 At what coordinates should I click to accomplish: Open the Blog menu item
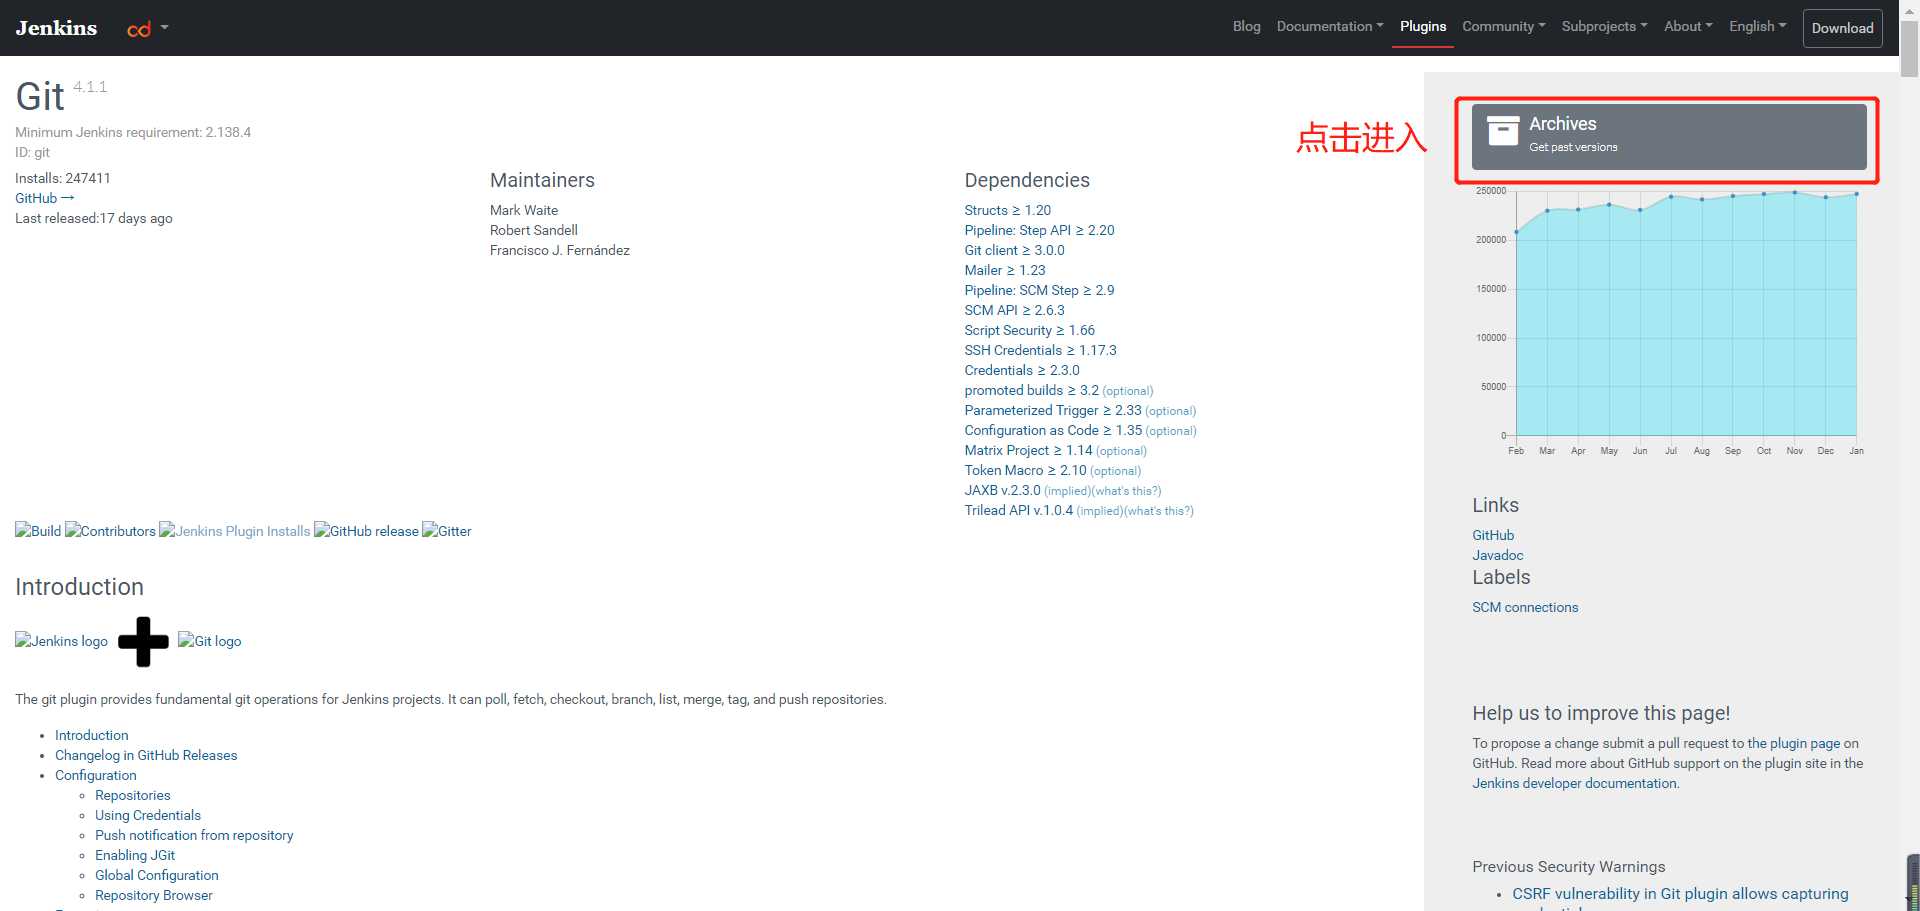[x=1246, y=27]
